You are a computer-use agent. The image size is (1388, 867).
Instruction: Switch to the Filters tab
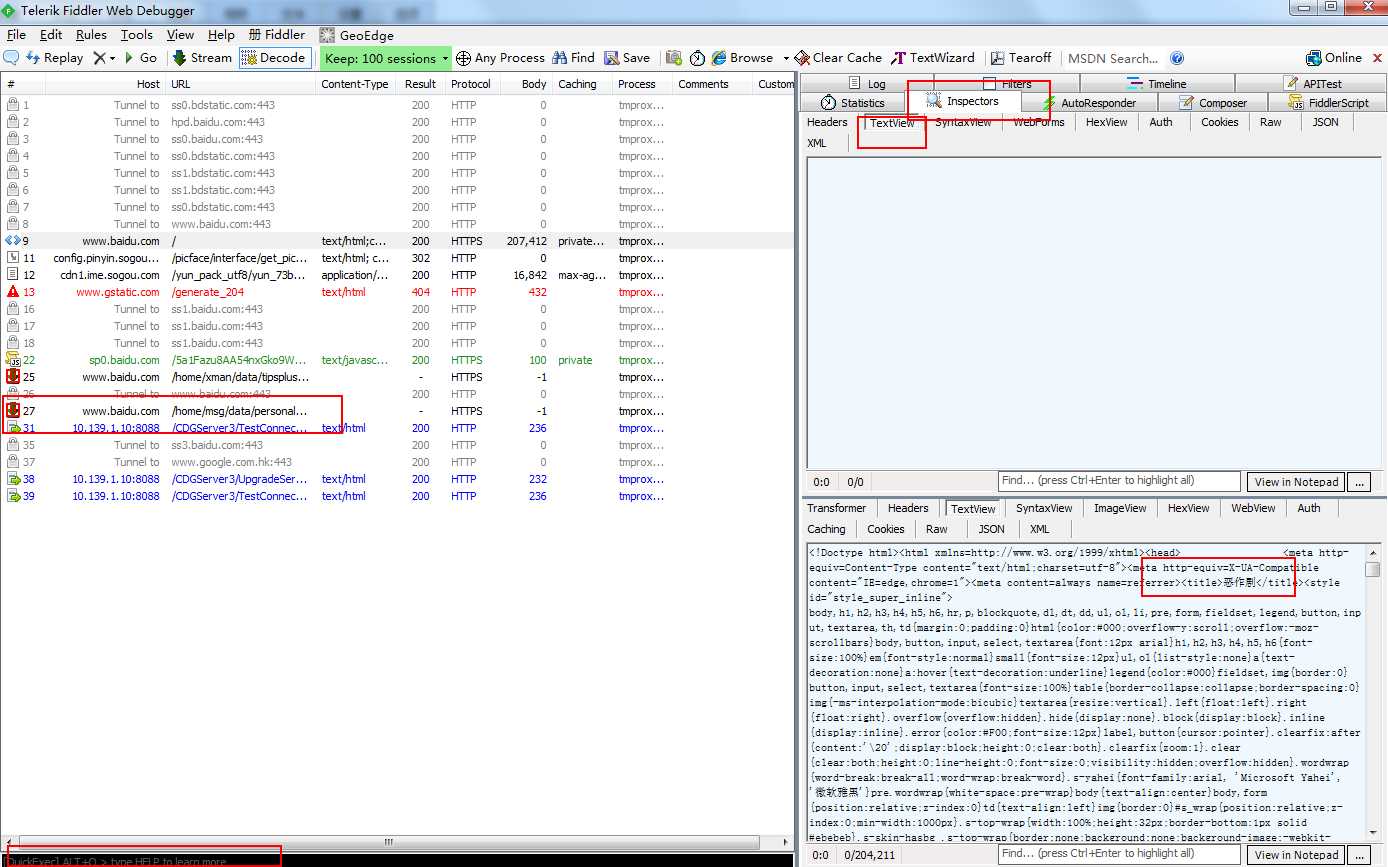point(1007,84)
